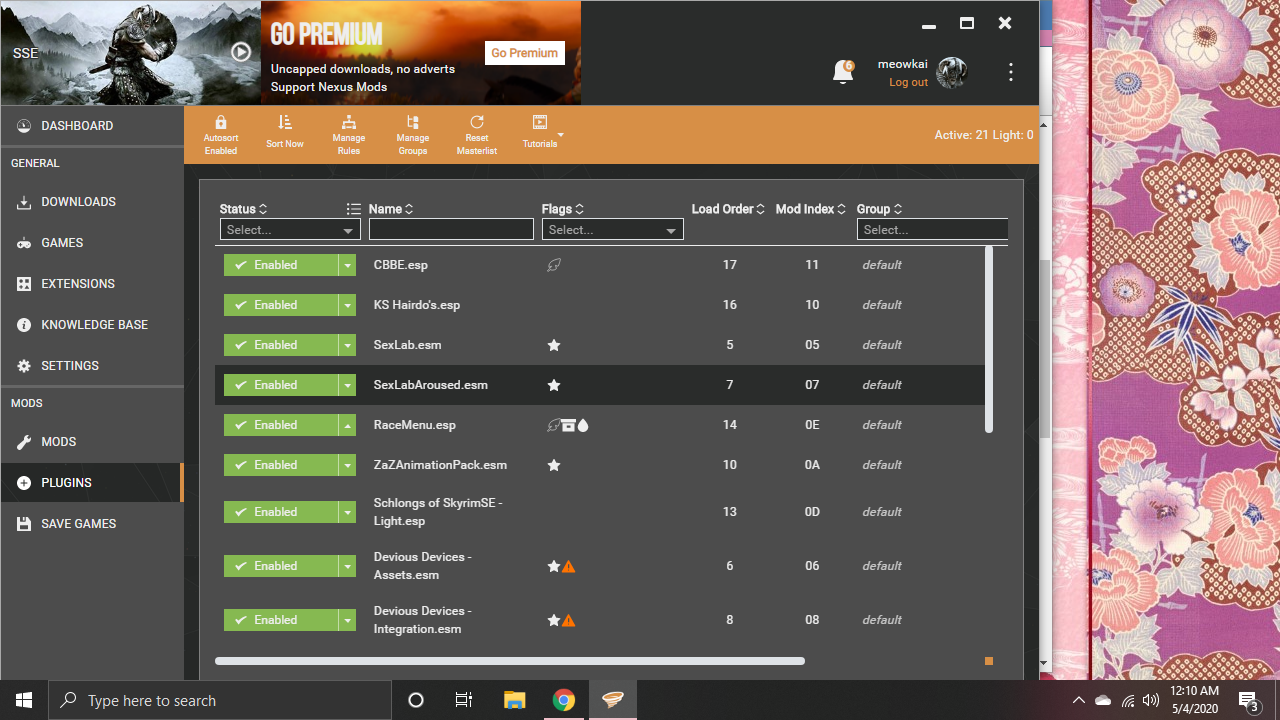Open the Windows Start menu
Image resolution: width=1280 pixels, height=720 pixels.
24,700
